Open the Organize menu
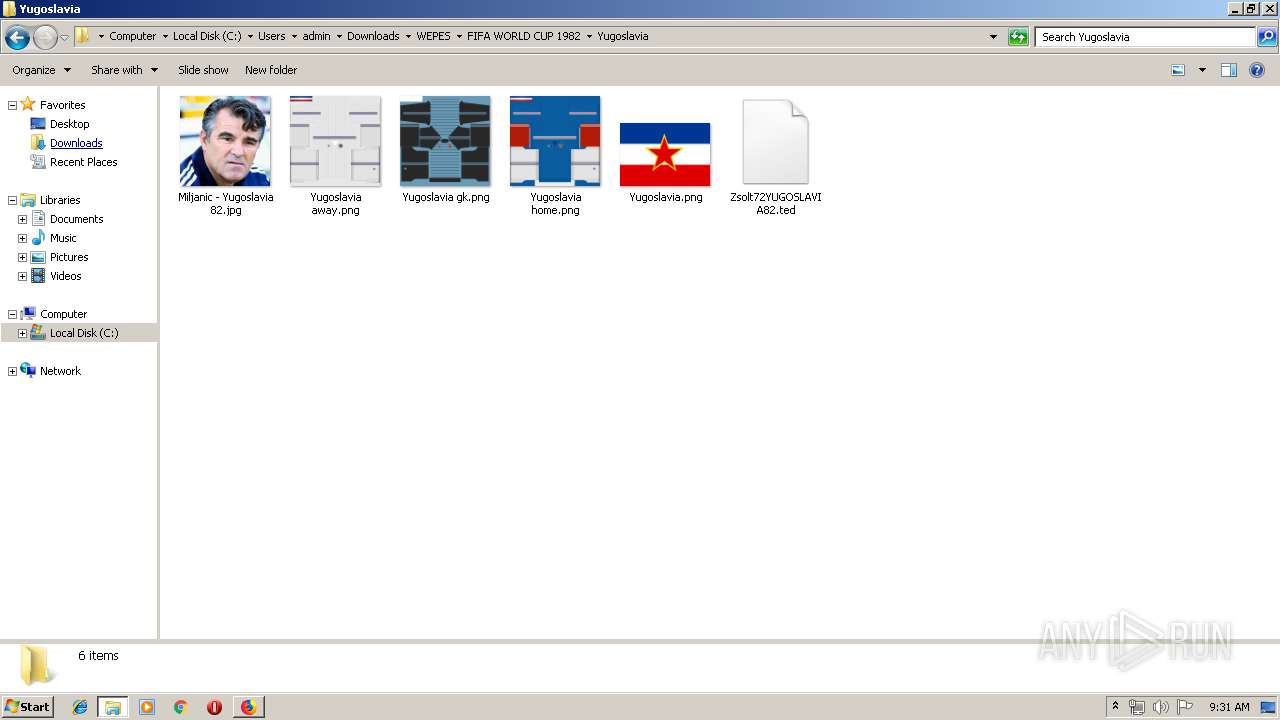This screenshot has height=720, width=1280. [41, 70]
